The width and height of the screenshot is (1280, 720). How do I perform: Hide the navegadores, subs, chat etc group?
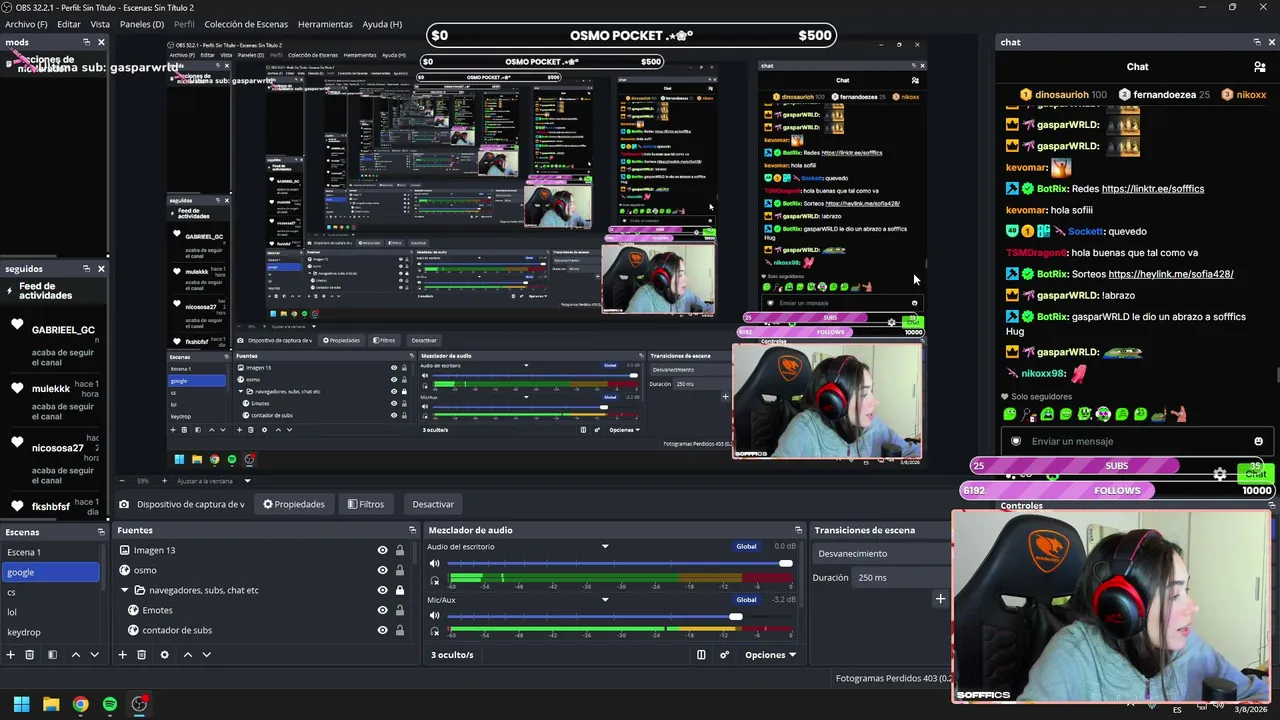[x=382, y=590]
